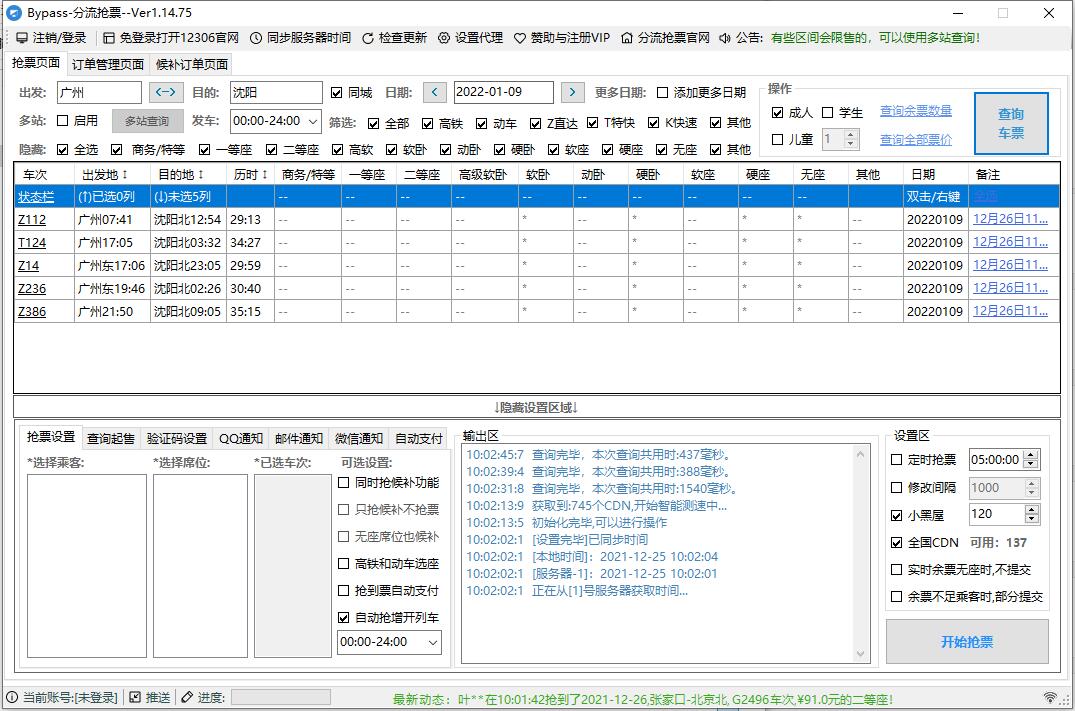Viewport: 1075px width, 711px height.
Task: Enable 多站 启用 checkbox
Action: click(x=62, y=121)
